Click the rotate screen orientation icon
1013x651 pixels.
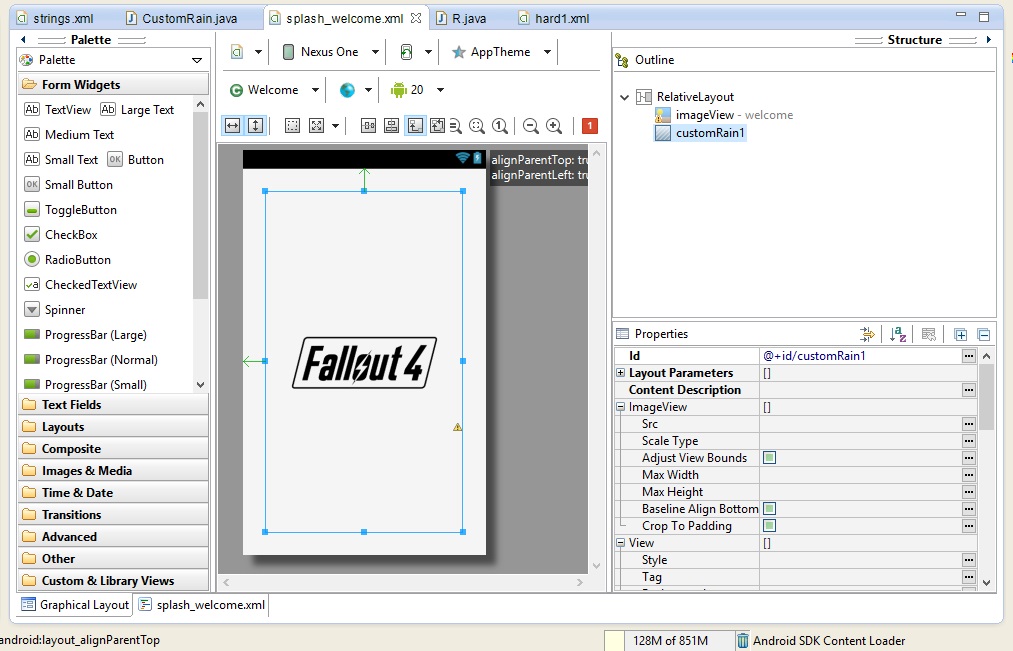tap(406, 52)
